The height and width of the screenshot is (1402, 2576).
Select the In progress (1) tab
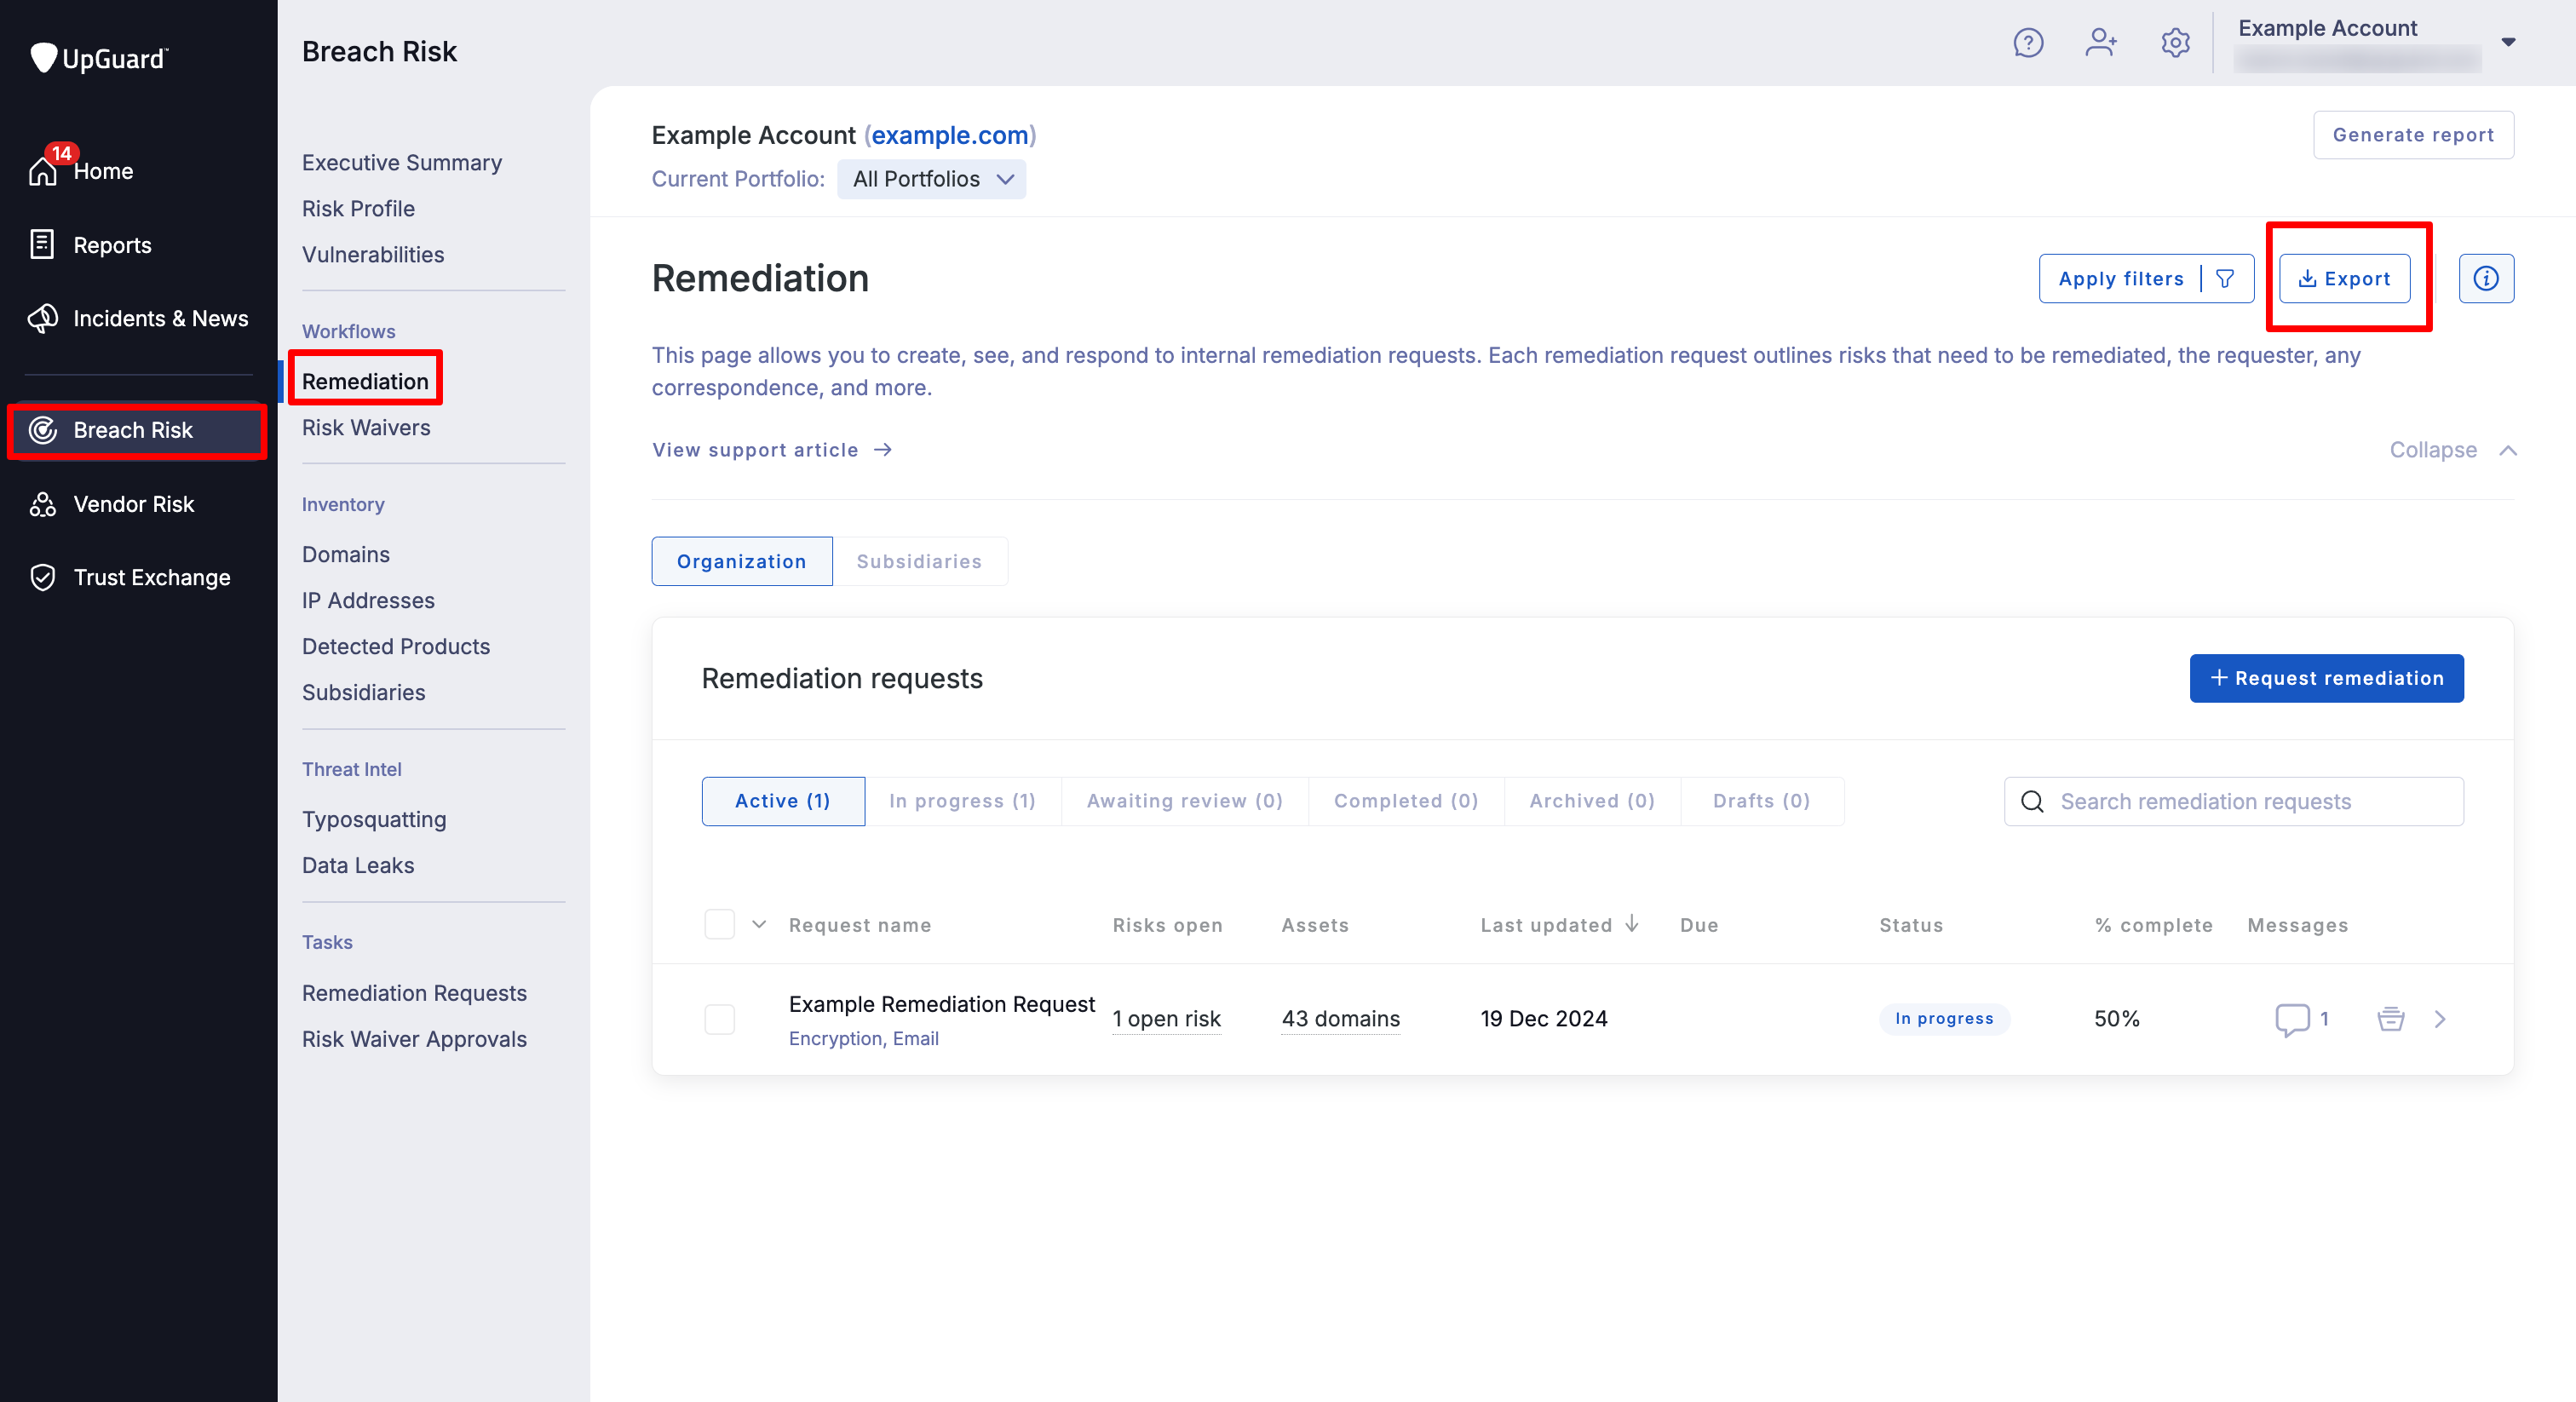[962, 801]
